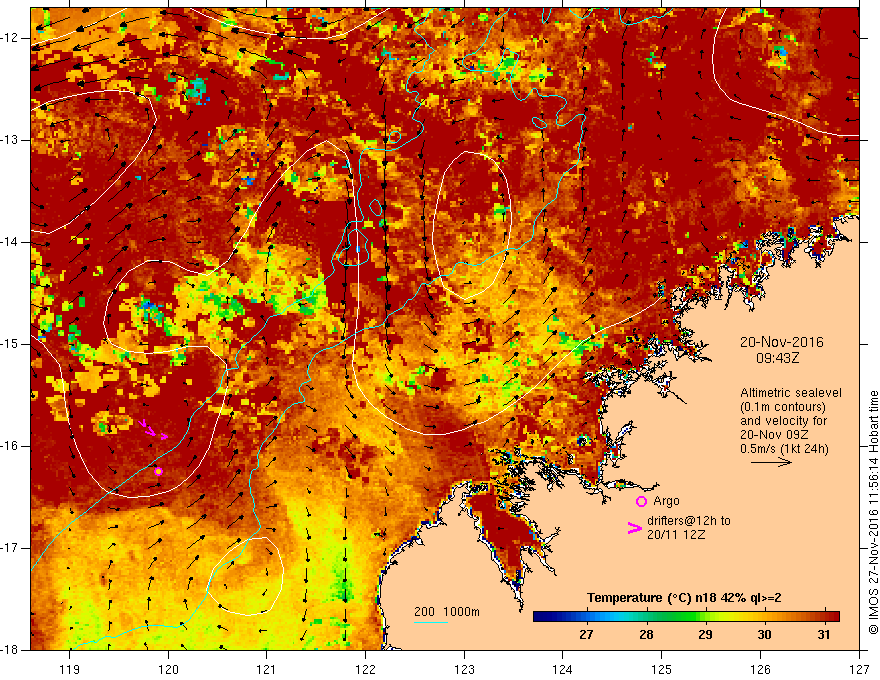880x680 pixels.
Task: Click the velocity scale arrow under 0.5m/s label
Action: click(x=771, y=462)
